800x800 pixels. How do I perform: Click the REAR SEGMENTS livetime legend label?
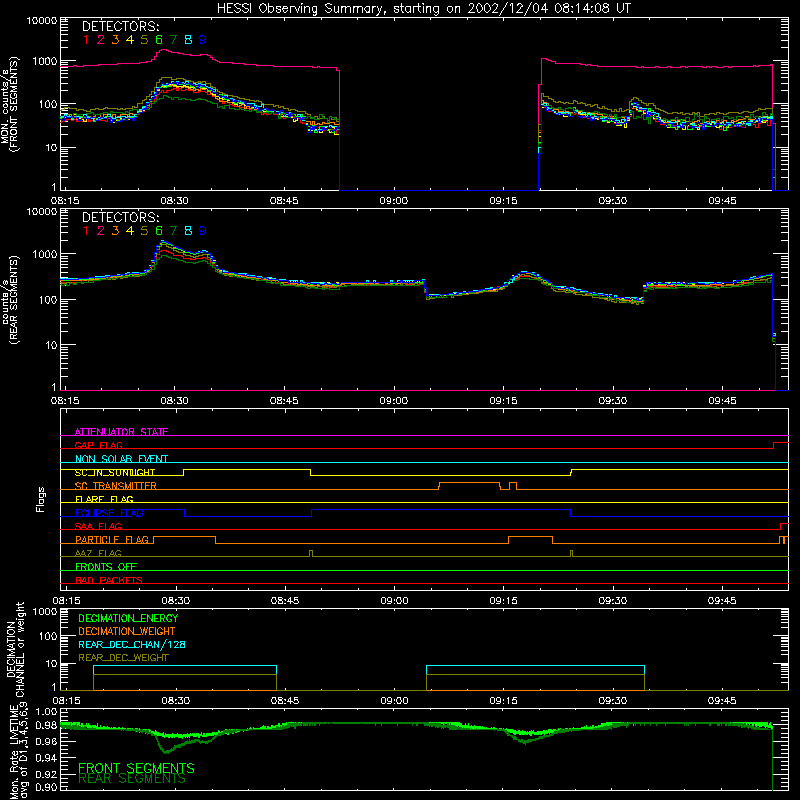(132, 779)
